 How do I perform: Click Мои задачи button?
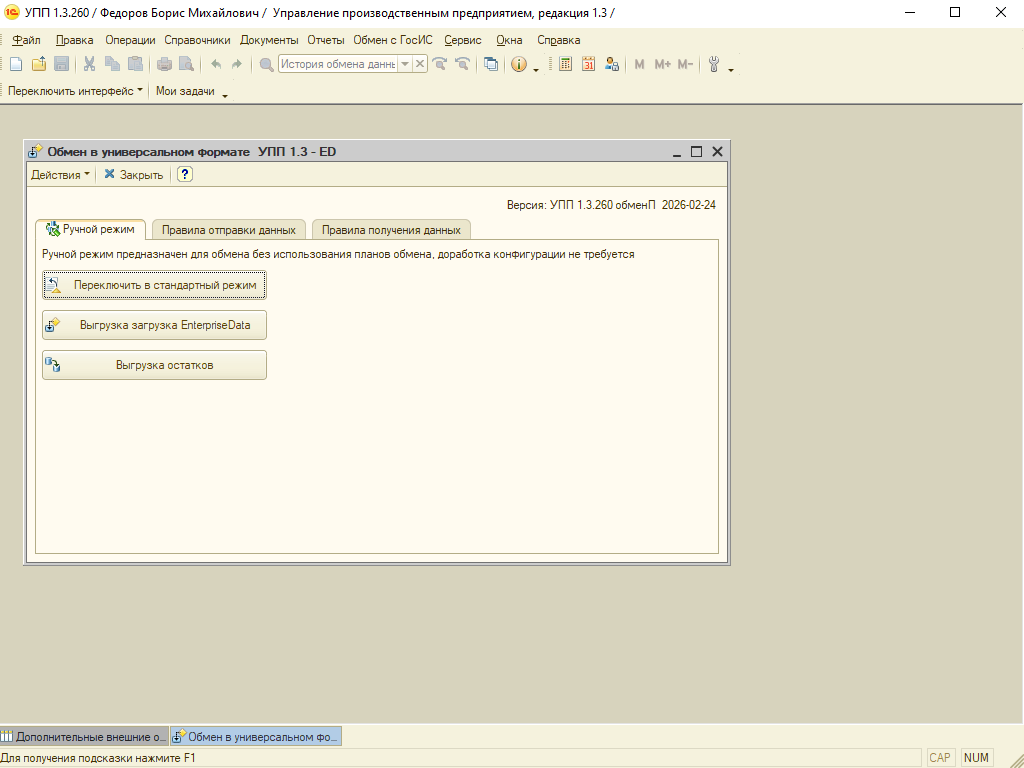point(185,91)
